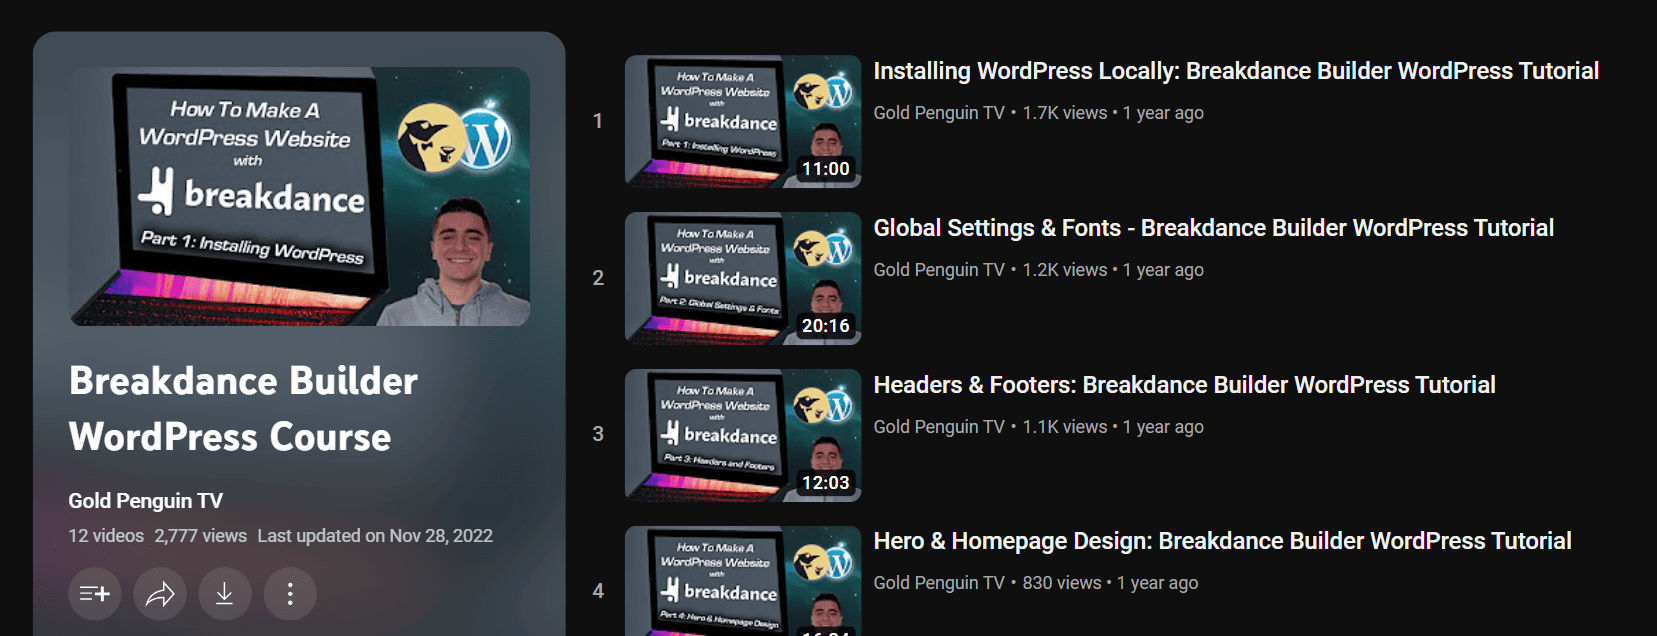1657x636 pixels.
Task: Open Global Settings & Fonts tutorial title
Action: tap(1213, 228)
